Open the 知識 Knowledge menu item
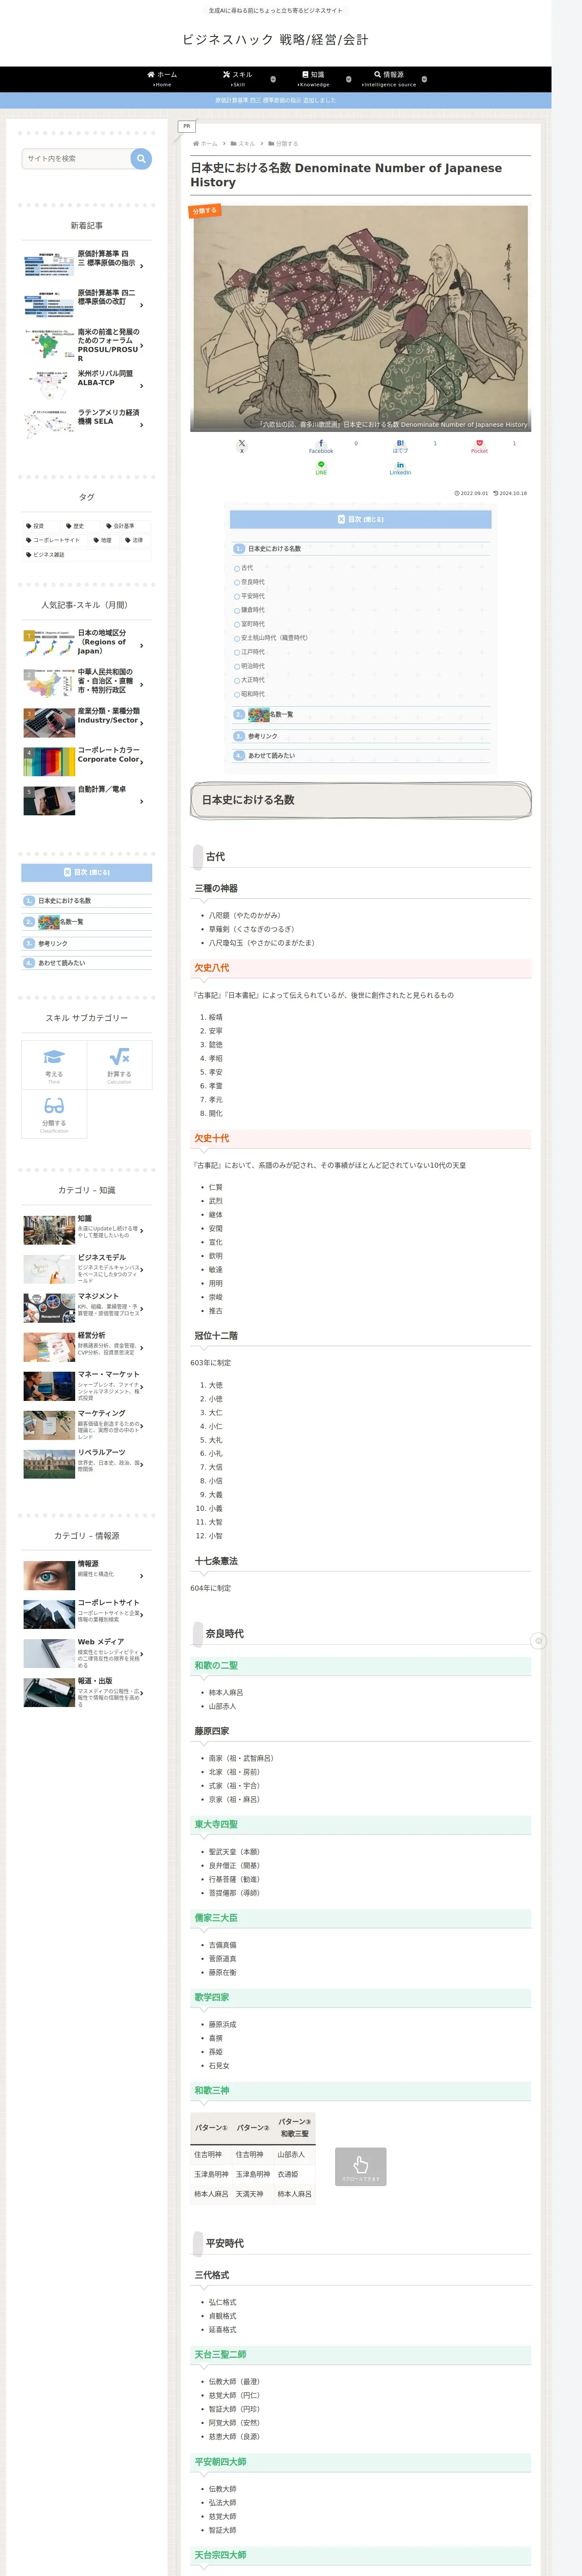 pos(313,79)
